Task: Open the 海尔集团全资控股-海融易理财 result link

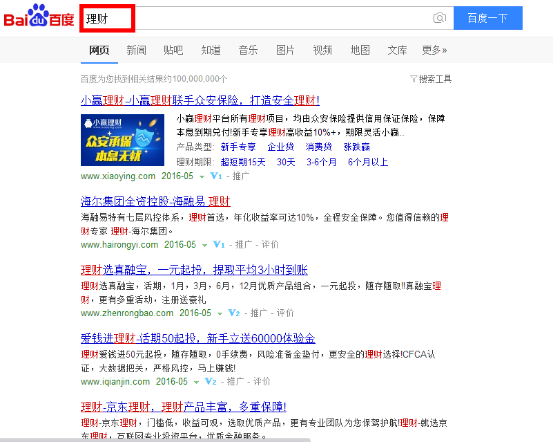Action: click(x=155, y=201)
